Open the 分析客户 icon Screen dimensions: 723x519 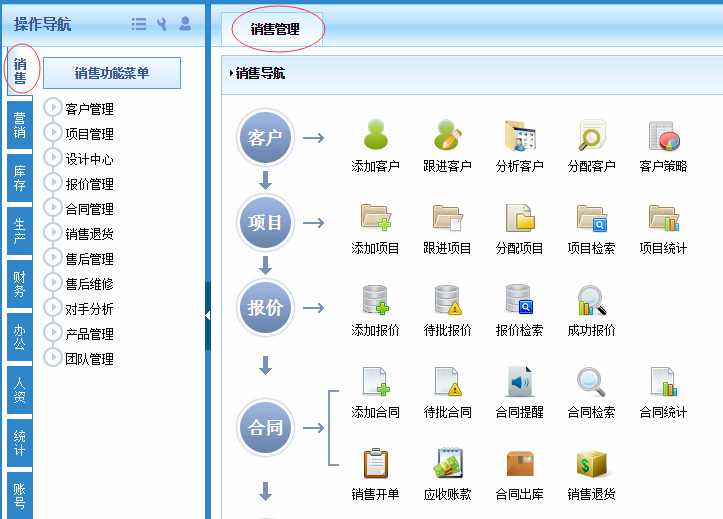coord(520,136)
